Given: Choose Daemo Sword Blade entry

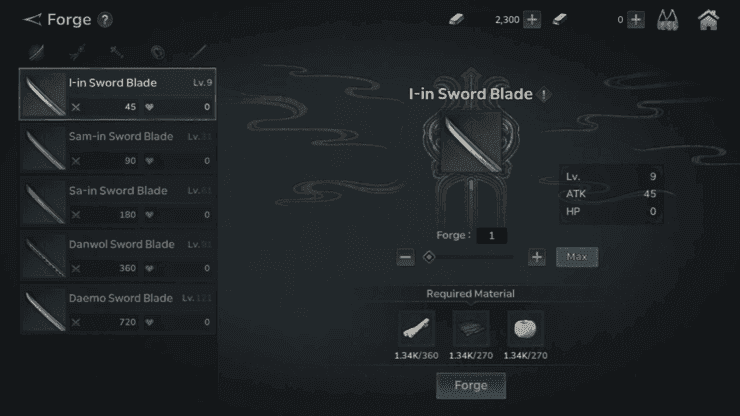Looking at the screenshot, I should point(118,310).
